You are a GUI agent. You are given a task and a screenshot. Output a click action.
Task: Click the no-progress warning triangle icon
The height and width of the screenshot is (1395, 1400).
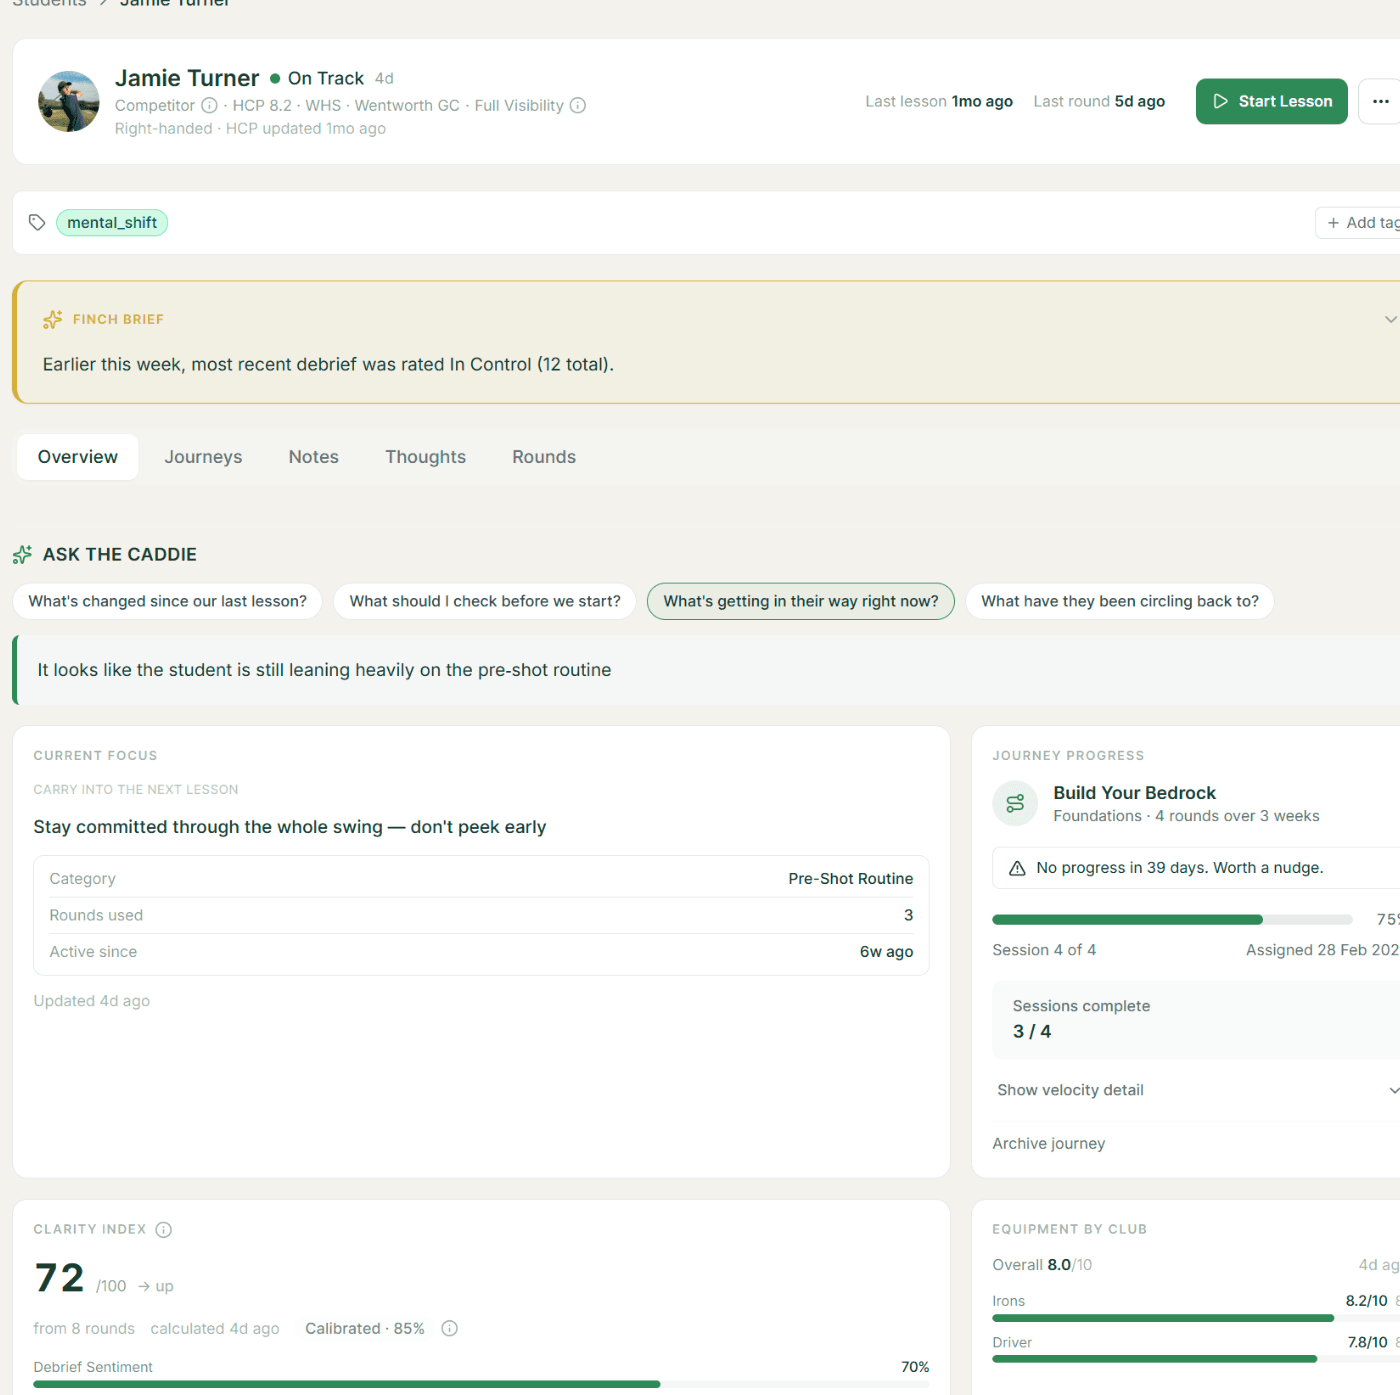tap(1017, 868)
